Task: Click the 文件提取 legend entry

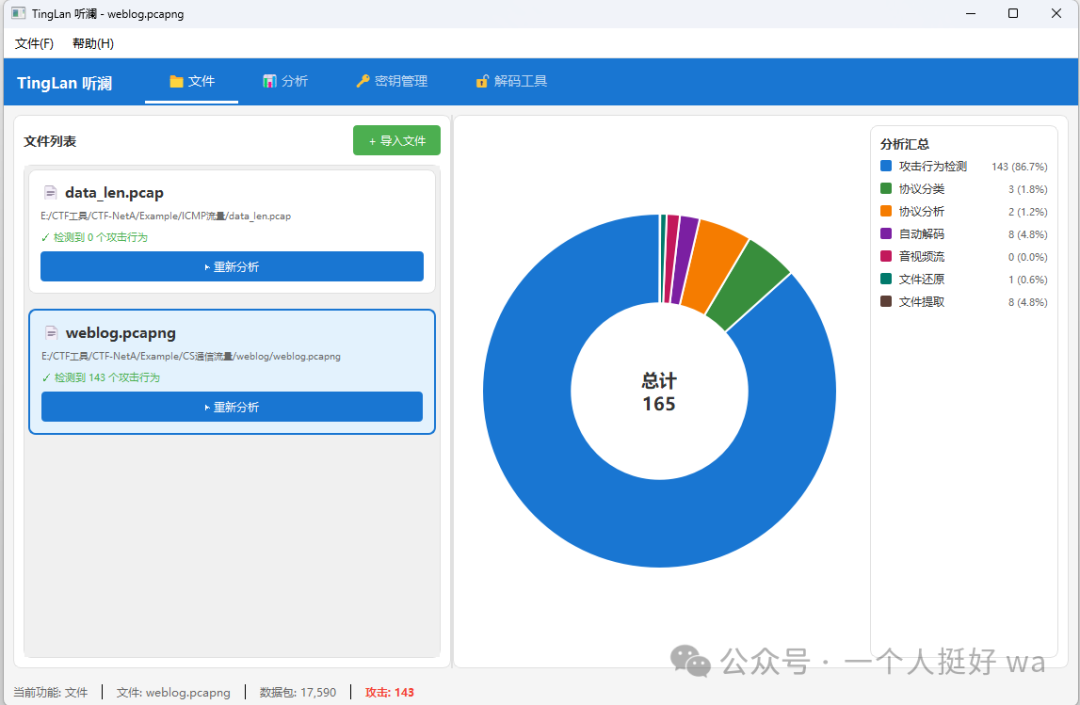Action: (x=964, y=302)
